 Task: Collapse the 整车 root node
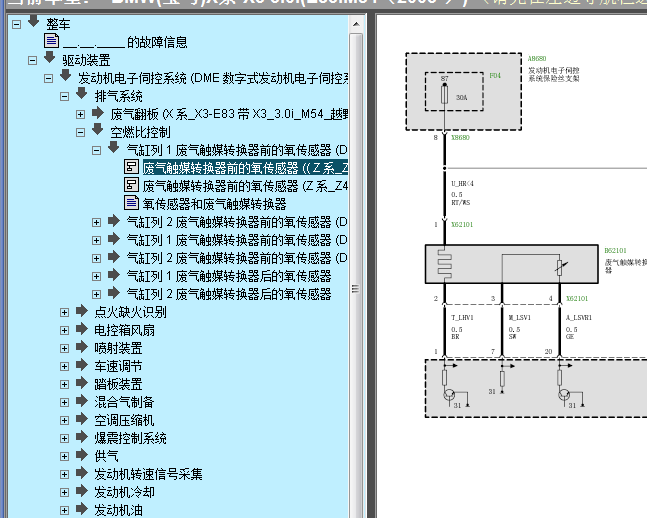click(17, 24)
